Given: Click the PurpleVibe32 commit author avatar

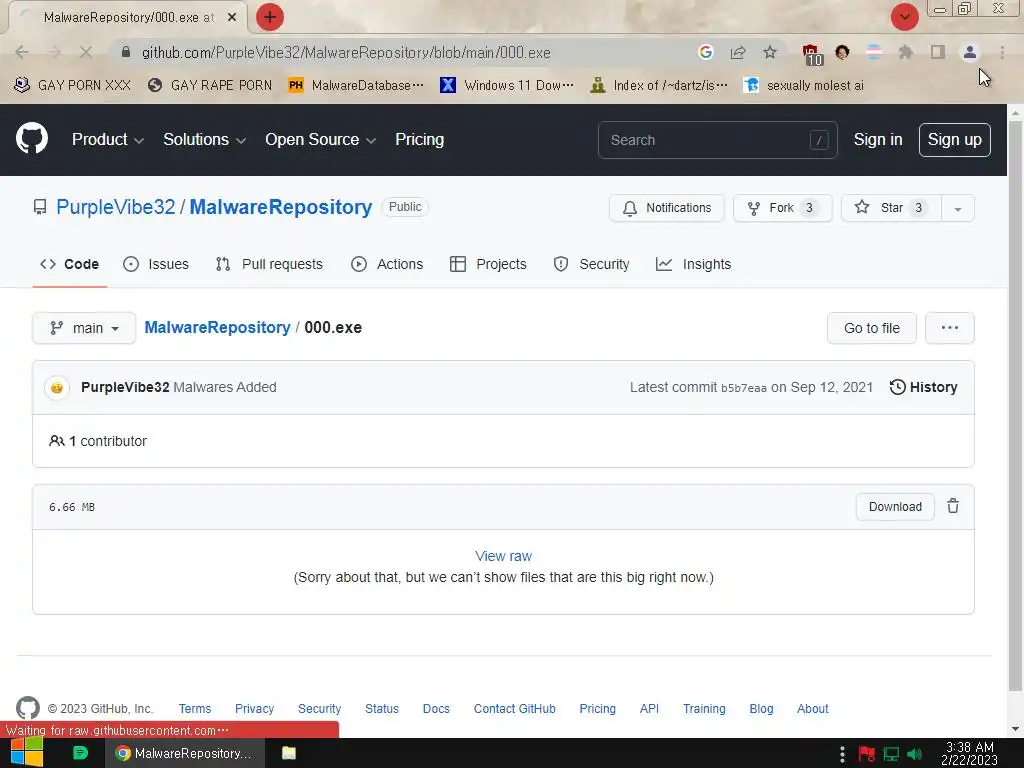Looking at the screenshot, I should point(57,387).
